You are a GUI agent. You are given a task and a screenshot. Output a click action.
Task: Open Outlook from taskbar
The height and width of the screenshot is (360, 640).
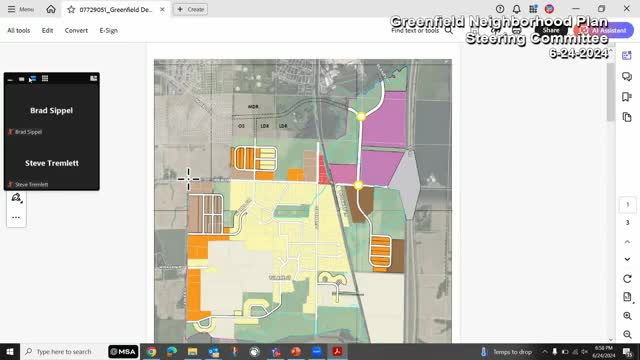tap(213, 351)
